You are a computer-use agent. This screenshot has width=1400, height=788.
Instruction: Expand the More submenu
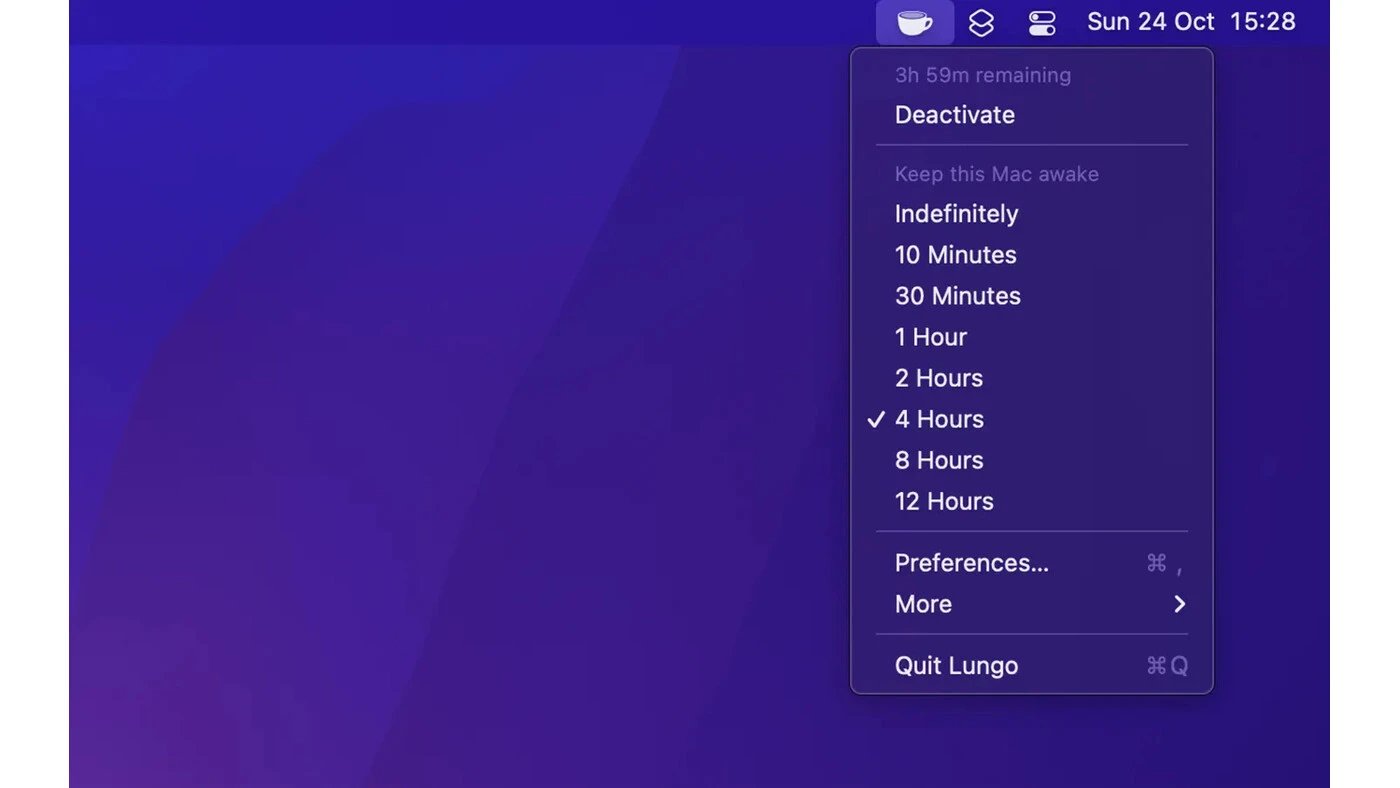[1032, 604]
